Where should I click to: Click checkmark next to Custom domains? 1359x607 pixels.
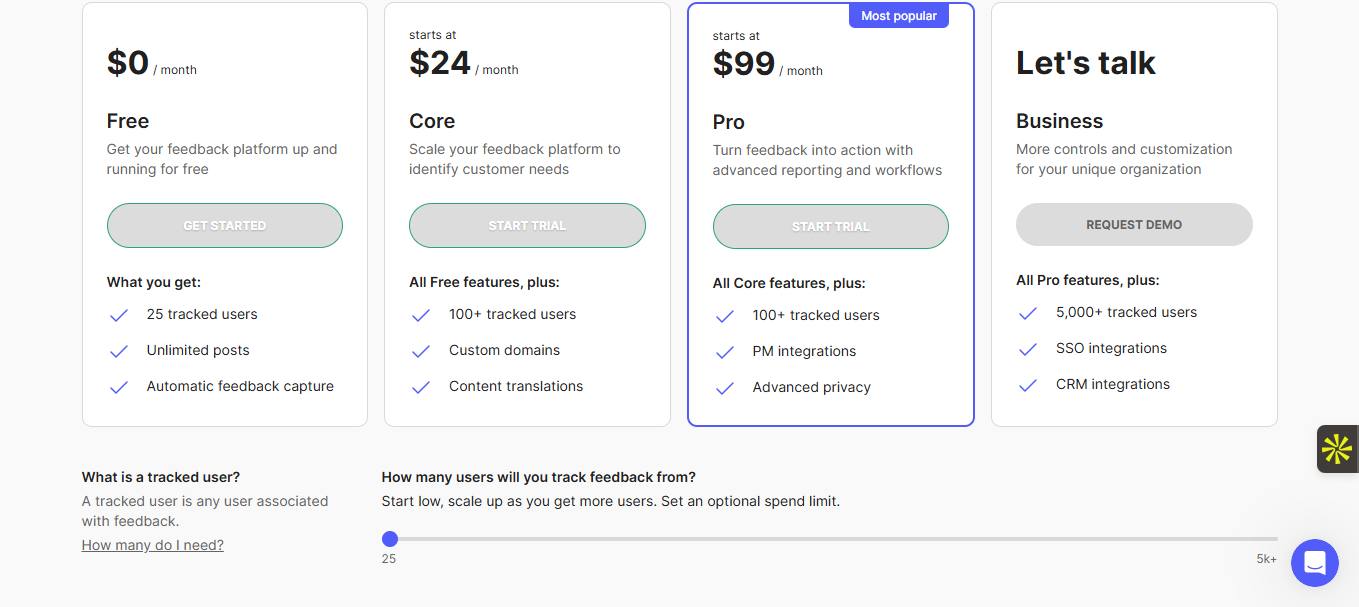[x=421, y=351]
